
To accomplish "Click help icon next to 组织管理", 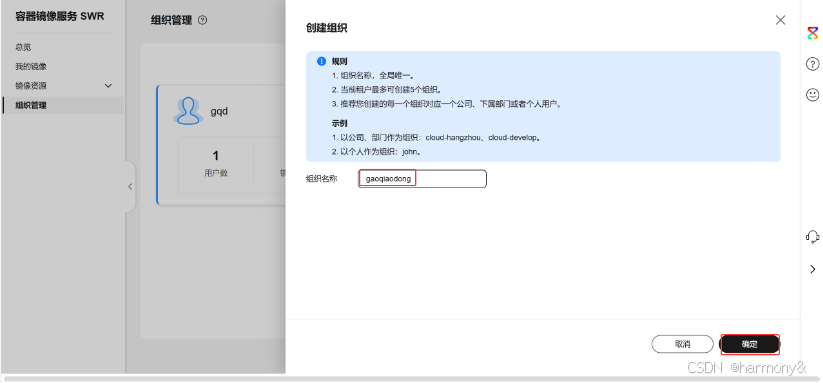I will click(x=203, y=20).
